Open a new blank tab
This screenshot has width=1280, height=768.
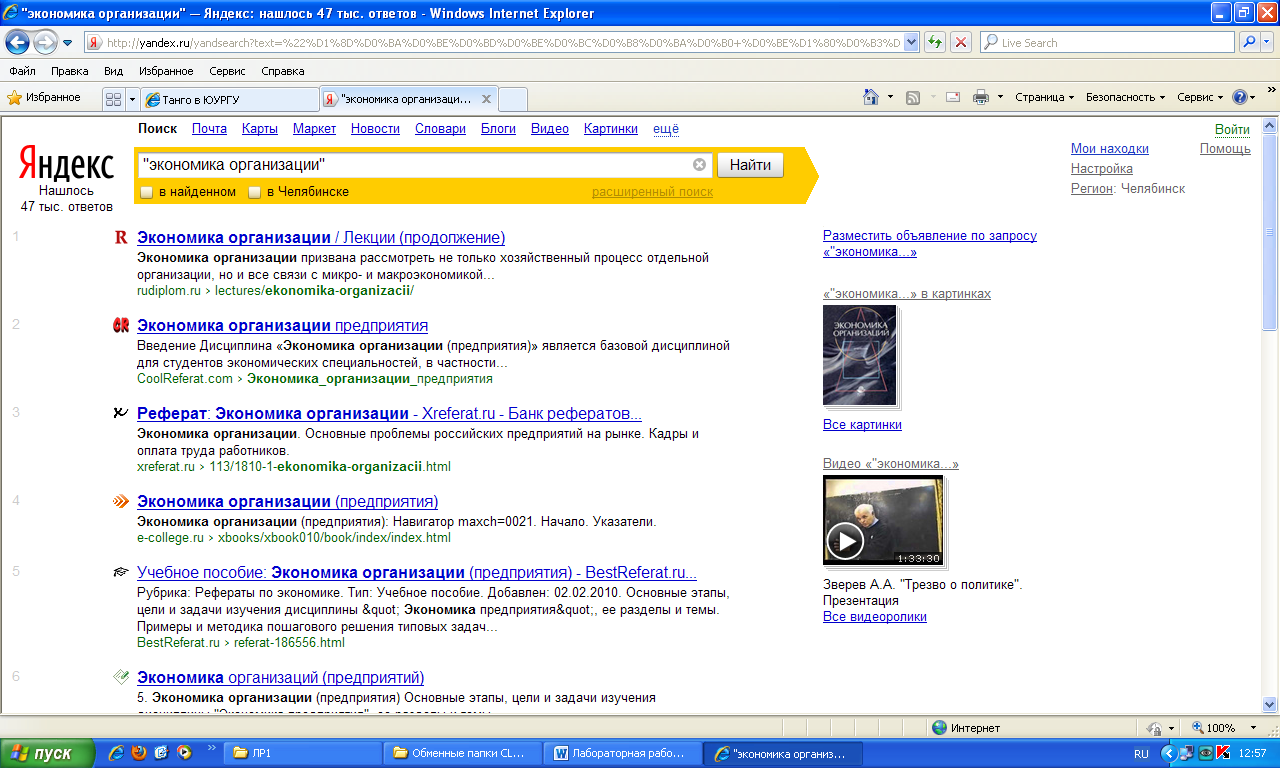pyautogui.click(x=512, y=99)
